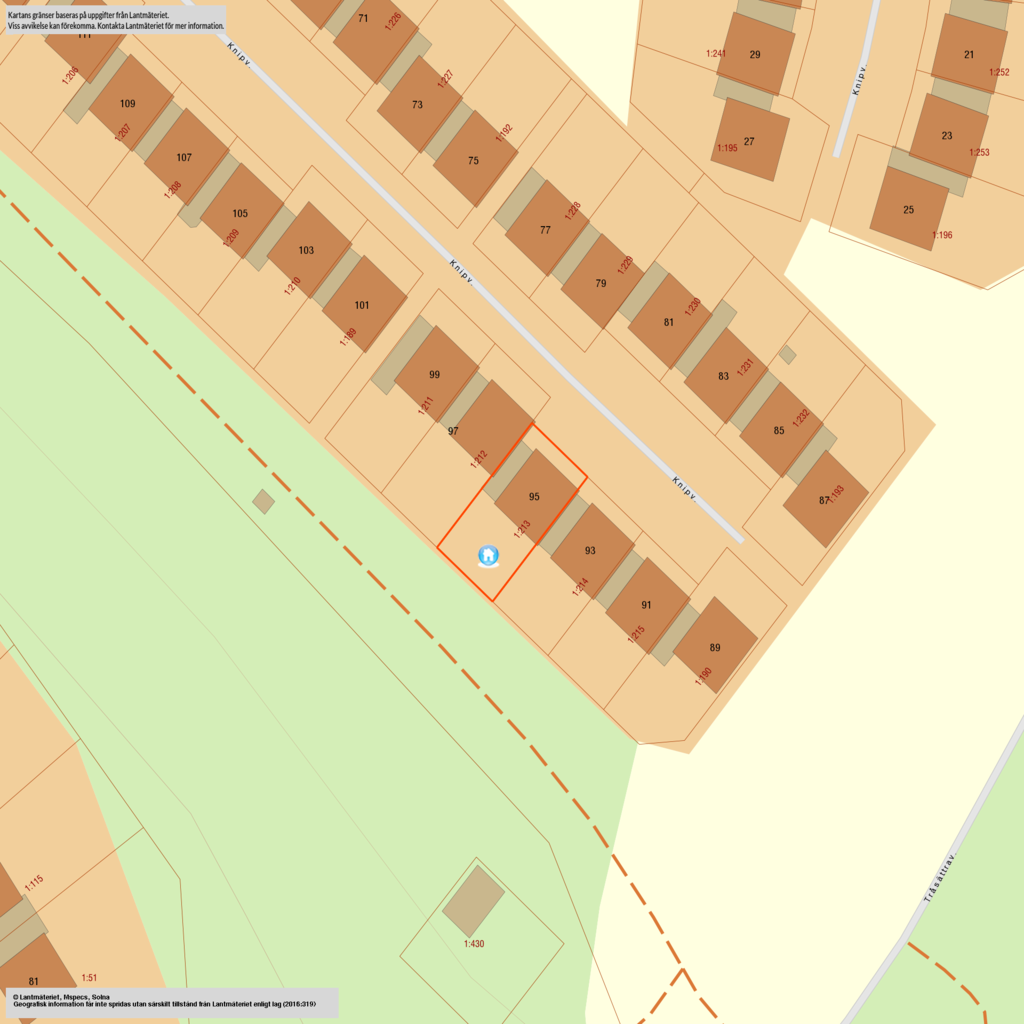Click the 'Kartans gränser baseras' notice text
The height and width of the screenshot is (1024, 1024).
tap(116, 20)
